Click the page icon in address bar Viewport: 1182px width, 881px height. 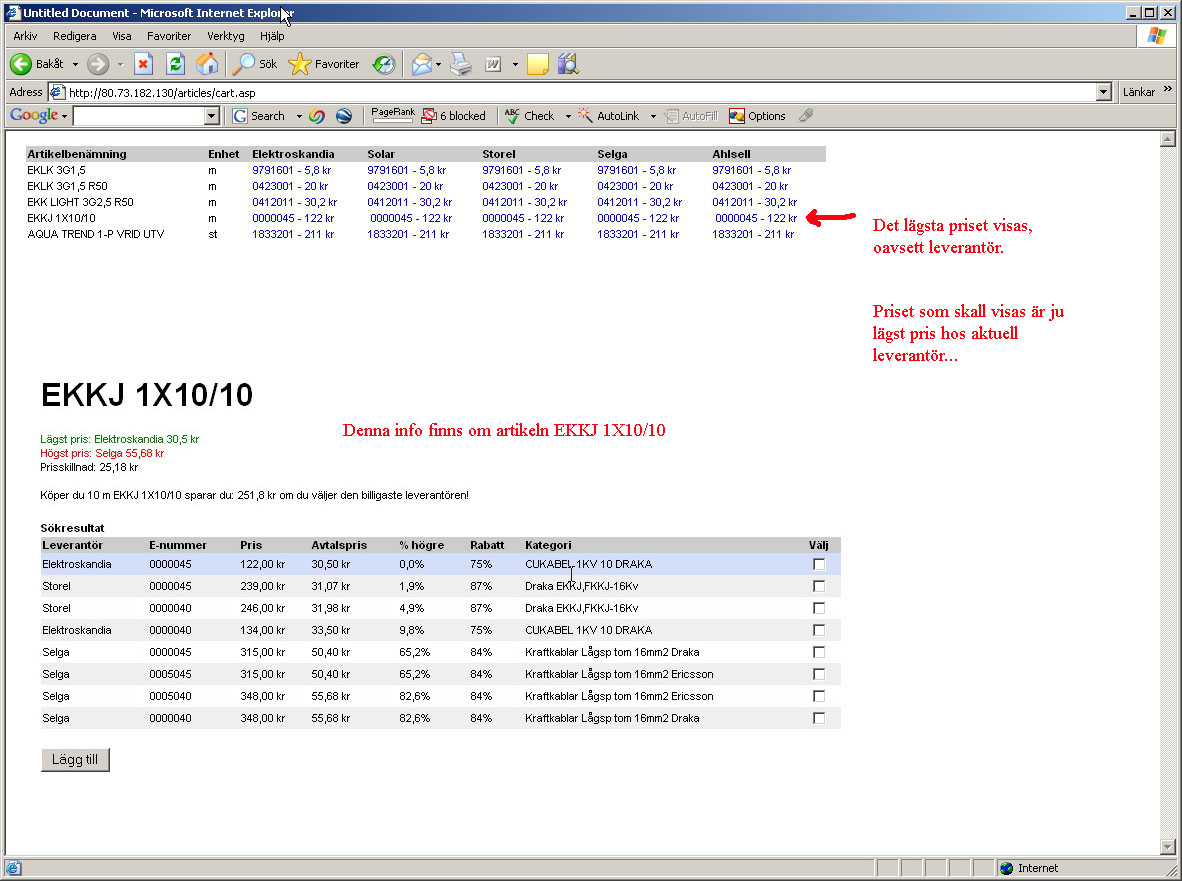57,93
